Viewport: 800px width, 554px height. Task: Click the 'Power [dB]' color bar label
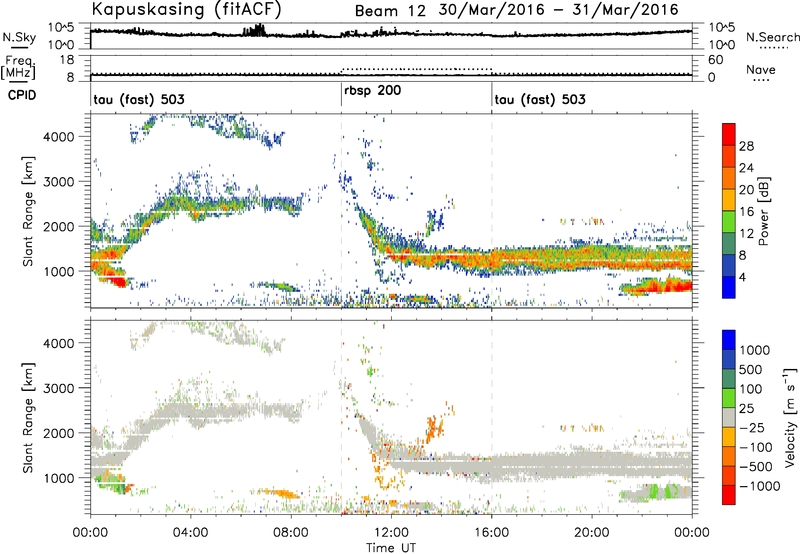(x=763, y=211)
